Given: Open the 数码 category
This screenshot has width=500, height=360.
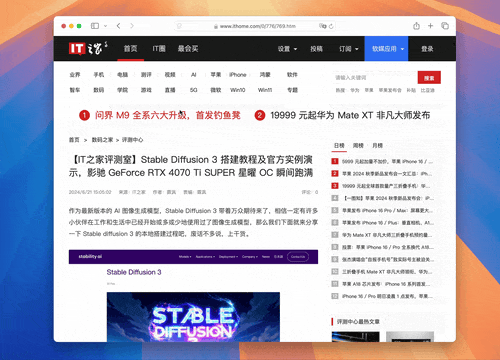Looking at the screenshot, I should [x=99, y=90].
